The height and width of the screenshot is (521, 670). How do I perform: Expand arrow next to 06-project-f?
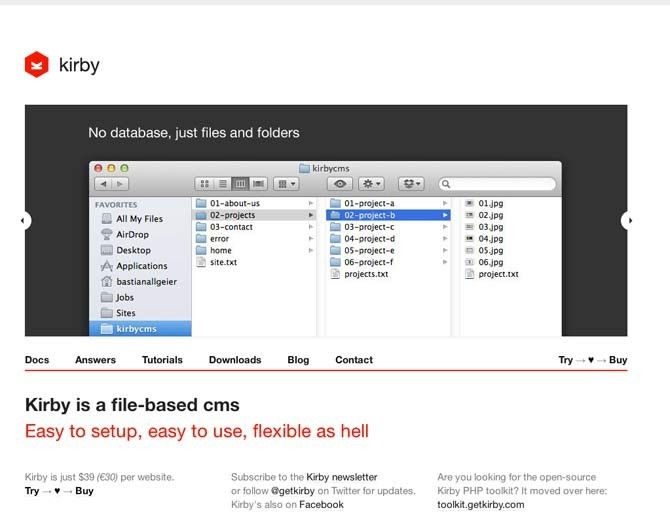point(445,262)
